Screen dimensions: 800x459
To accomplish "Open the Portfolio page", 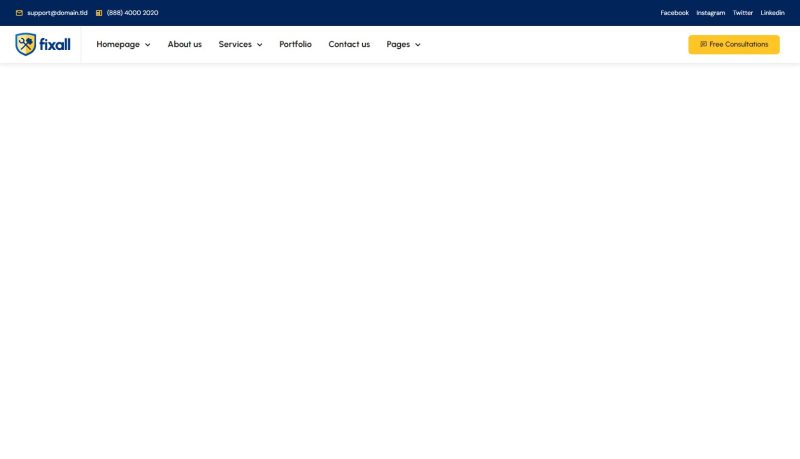I will [295, 44].
